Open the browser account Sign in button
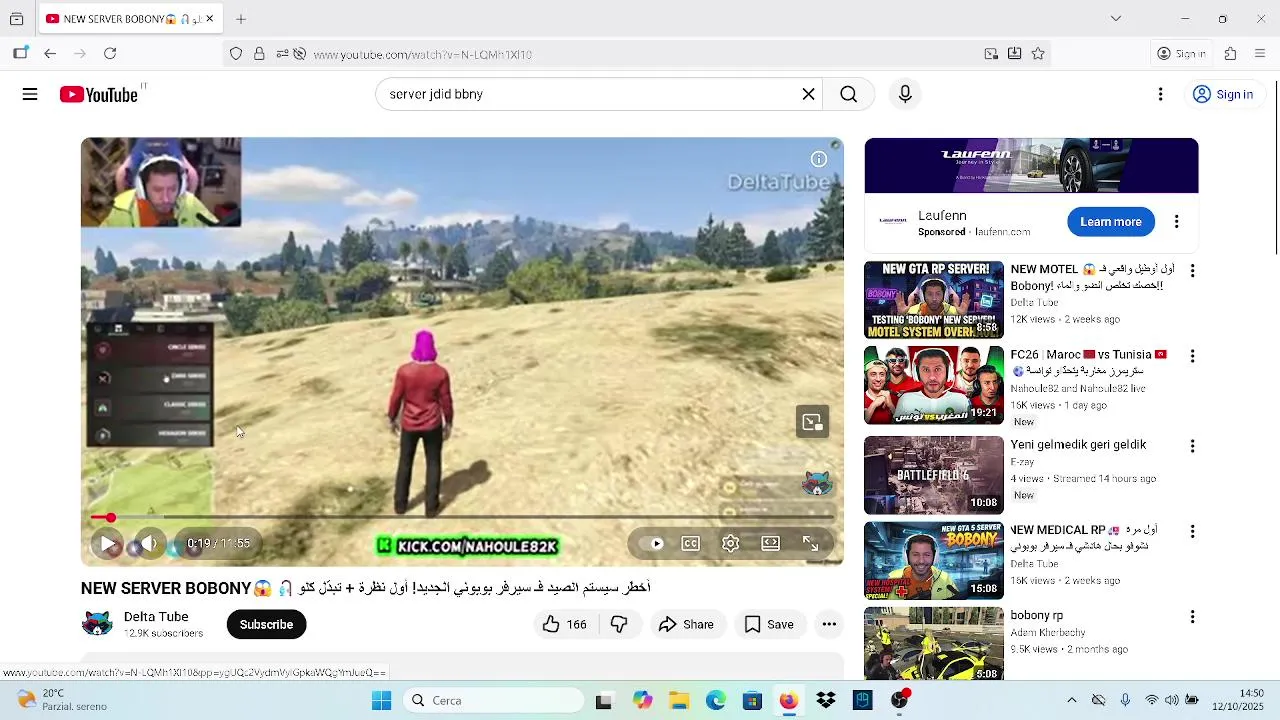The height and width of the screenshot is (720, 1280). pos(1181,54)
